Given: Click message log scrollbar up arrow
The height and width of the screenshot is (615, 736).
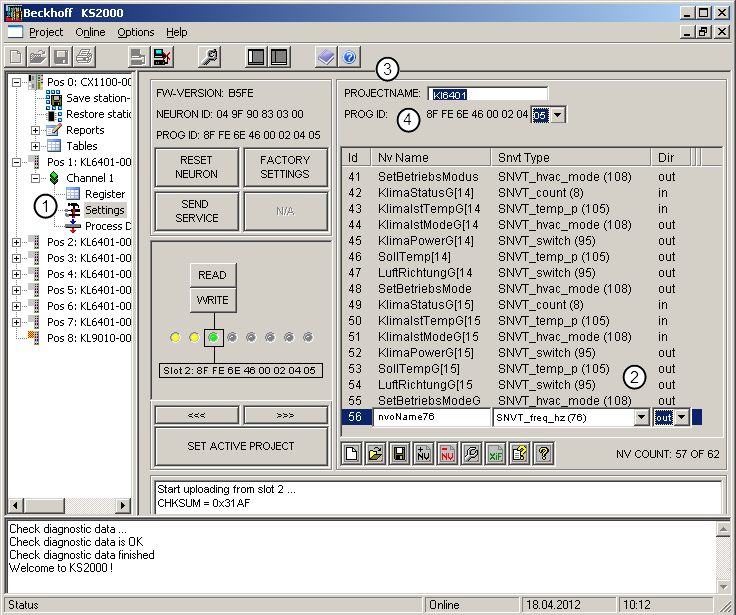Looking at the screenshot, I should pos(723,530).
